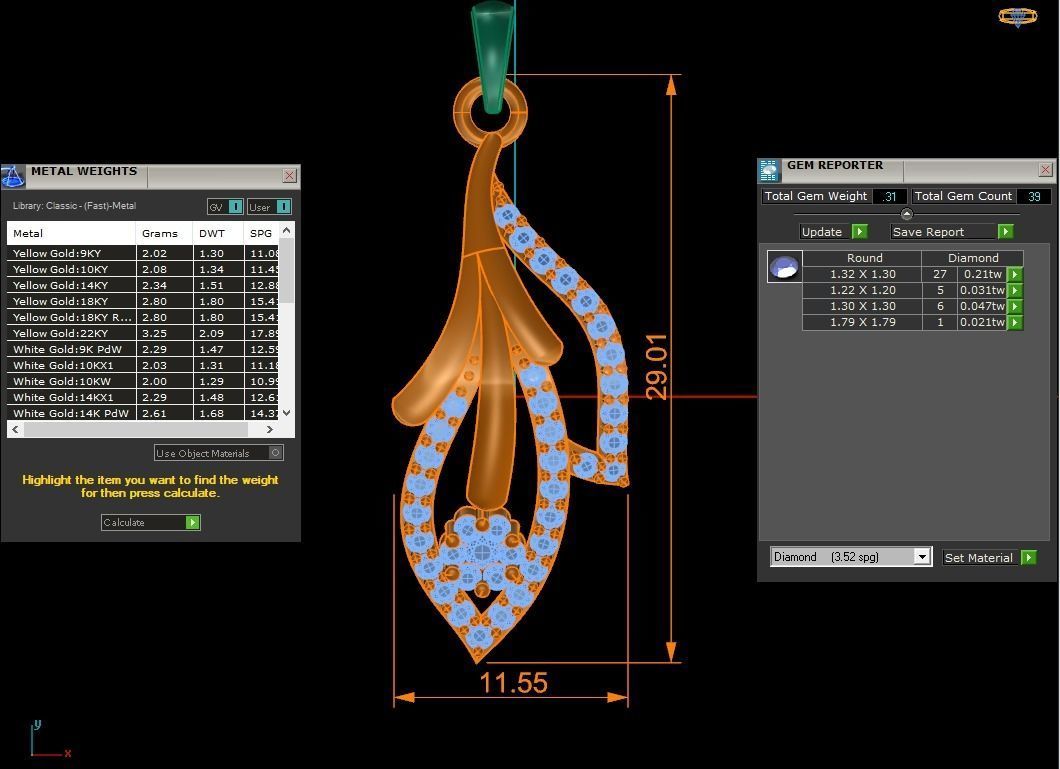Click green arrow for 1.32 X 1.30 row
Viewport: 1060px width, 769px height.
pos(1015,274)
